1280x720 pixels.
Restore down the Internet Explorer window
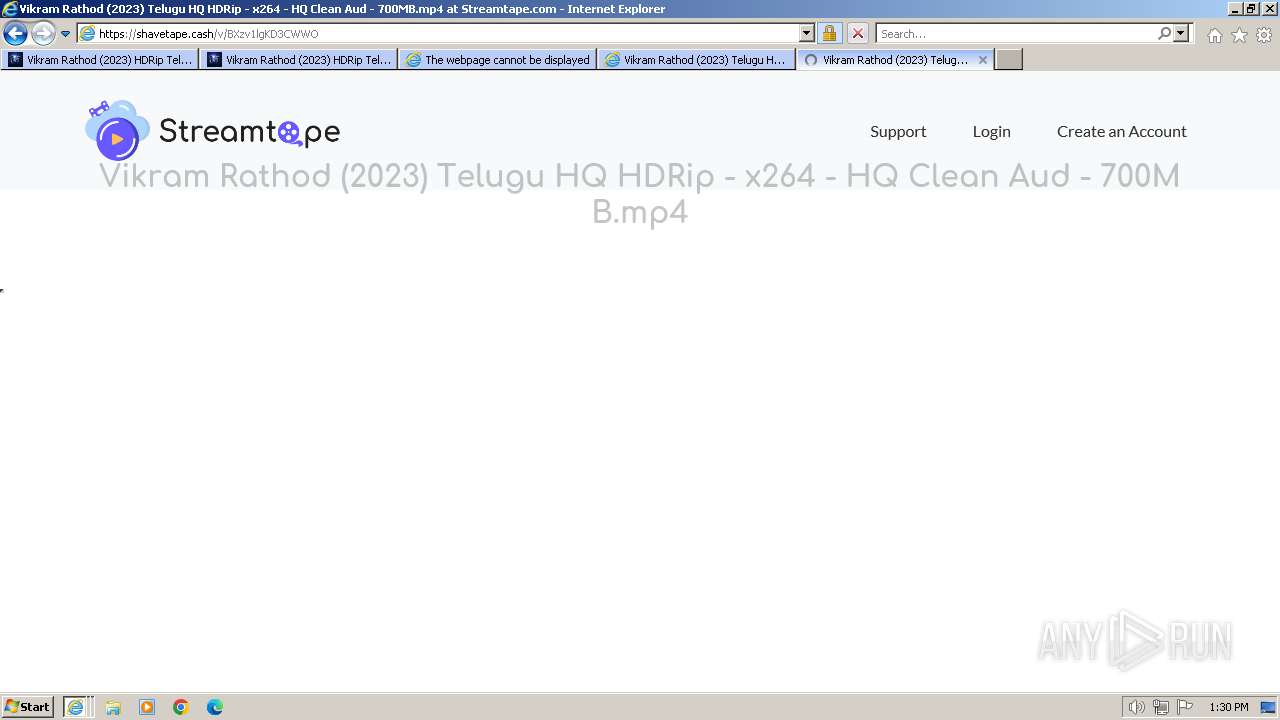click(x=1251, y=8)
